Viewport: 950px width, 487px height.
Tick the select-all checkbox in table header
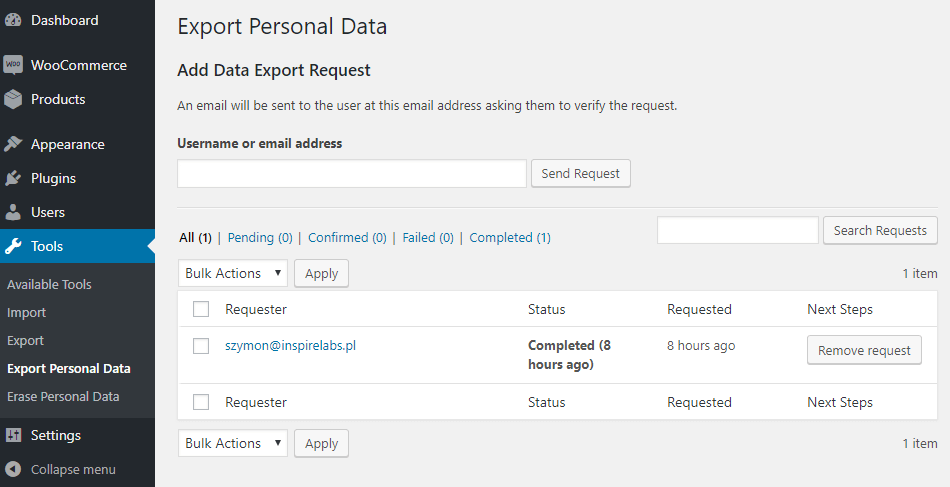tap(201, 309)
